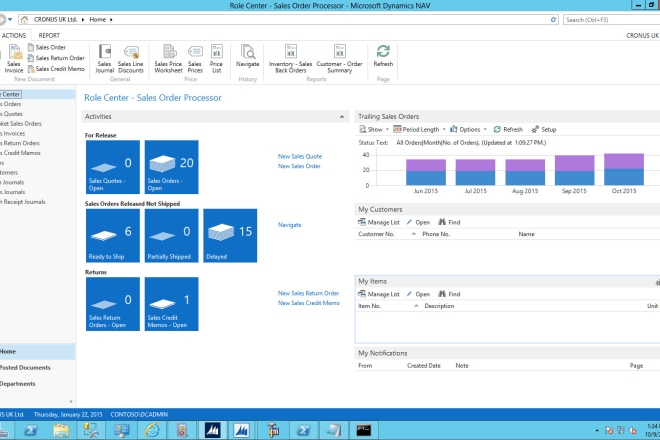Expand the Home breadcrumb arrow
Viewport: 660px width, 440px height.
tap(111, 19)
